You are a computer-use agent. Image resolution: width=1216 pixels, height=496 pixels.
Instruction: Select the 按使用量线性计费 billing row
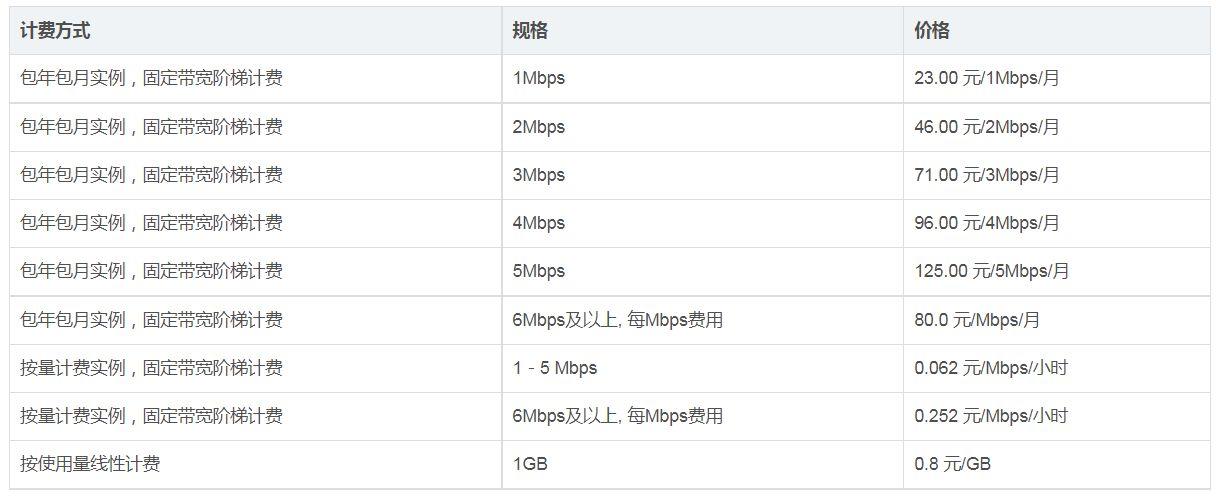(x=610, y=464)
